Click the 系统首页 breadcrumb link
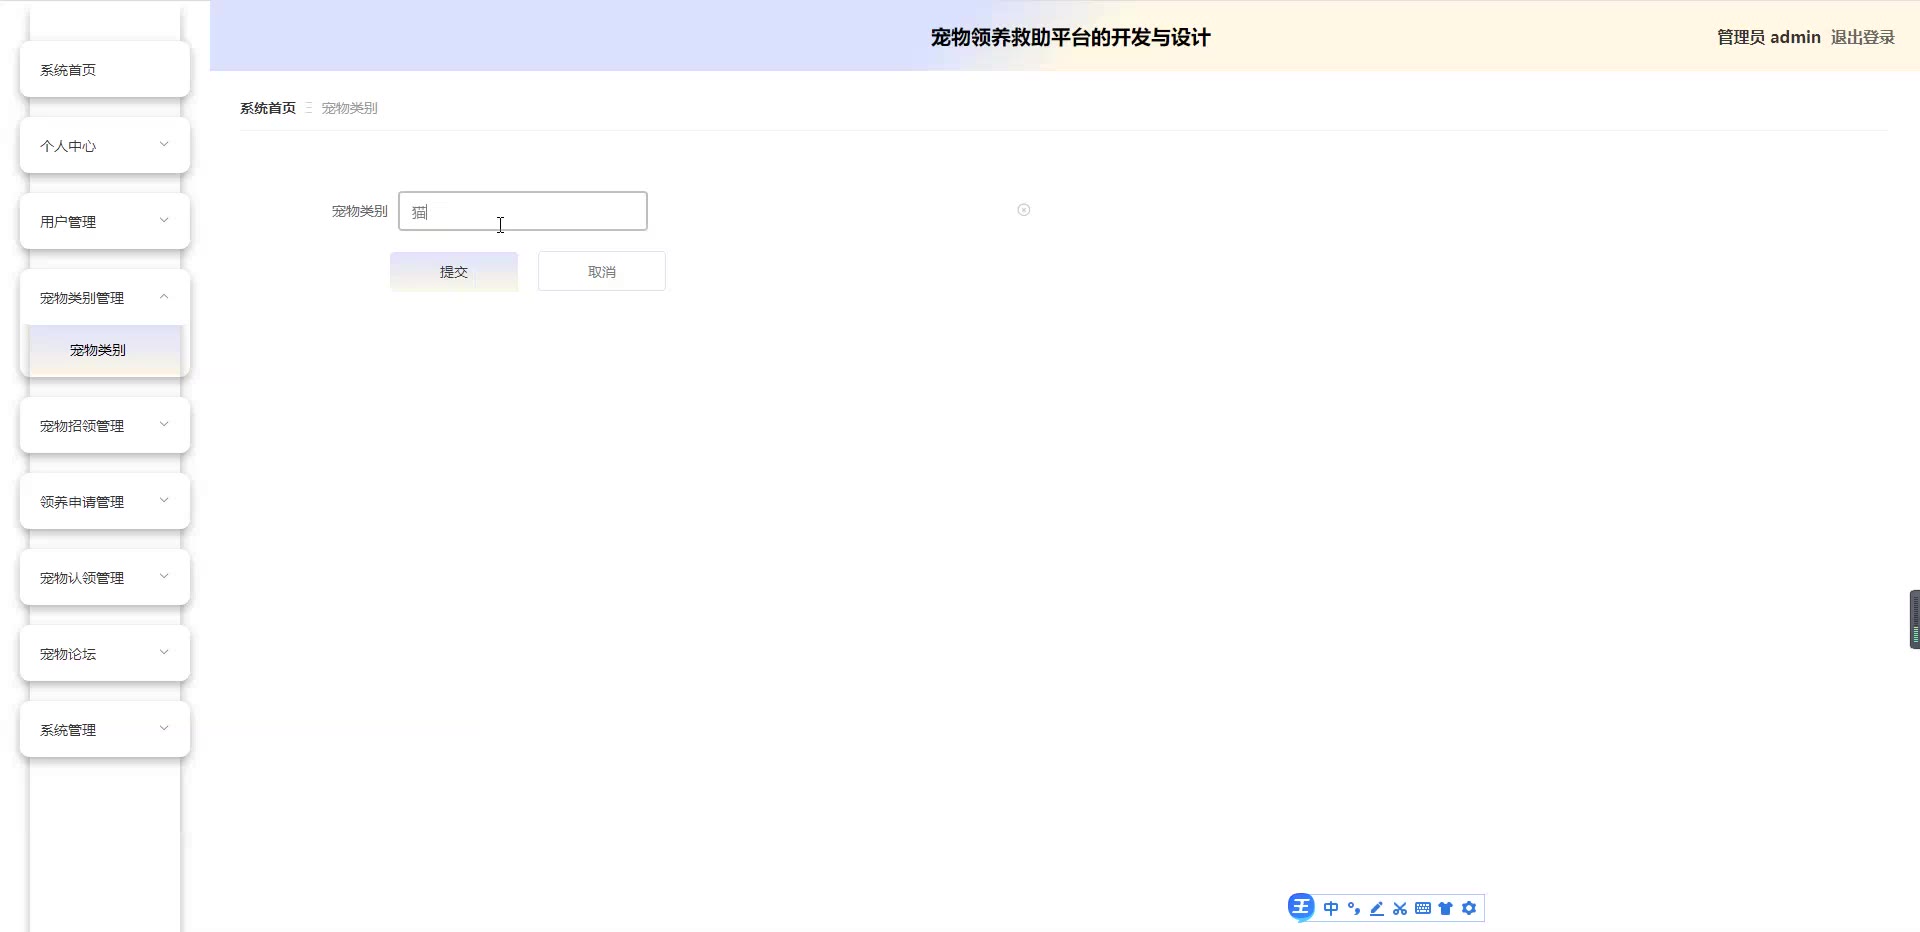Image resolution: width=1920 pixels, height=932 pixels. click(268, 108)
